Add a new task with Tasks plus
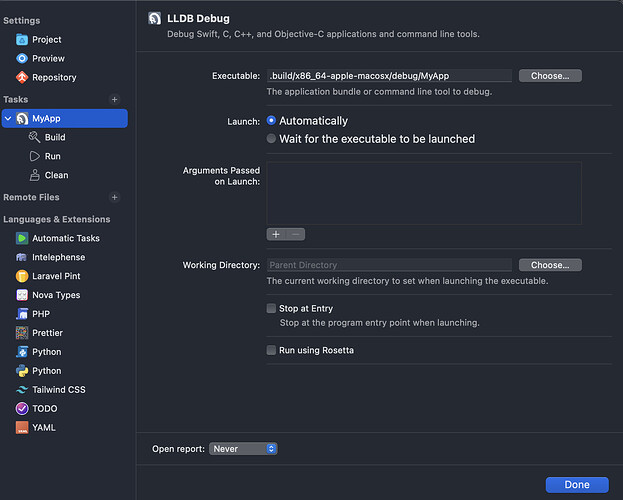The image size is (623, 500). [x=114, y=99]
